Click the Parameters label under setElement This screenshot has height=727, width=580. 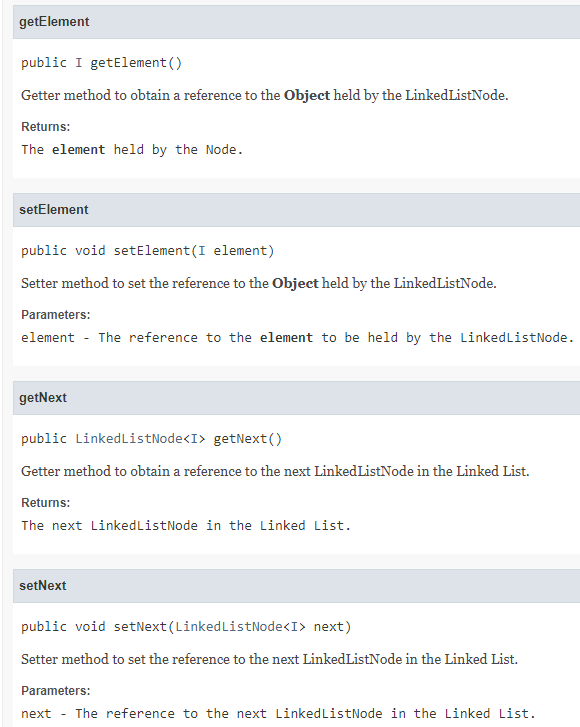(x=56, y=315)
